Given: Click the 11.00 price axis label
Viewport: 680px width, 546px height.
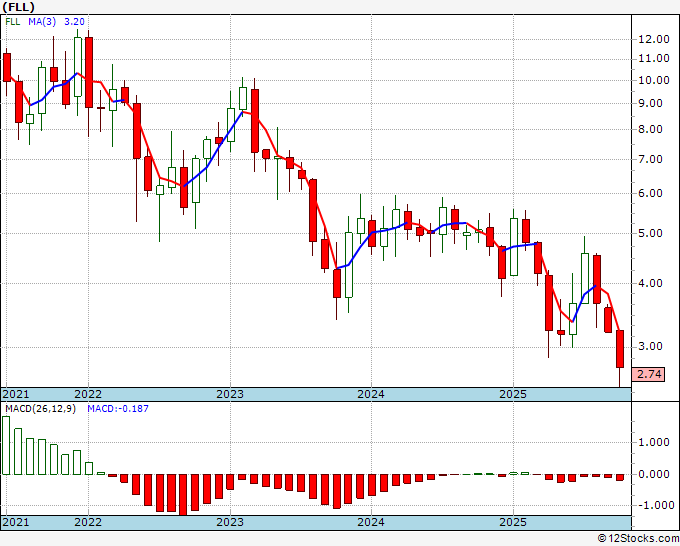Looking at the screenshot, I should pyautogui.click(x=654, y=59).
